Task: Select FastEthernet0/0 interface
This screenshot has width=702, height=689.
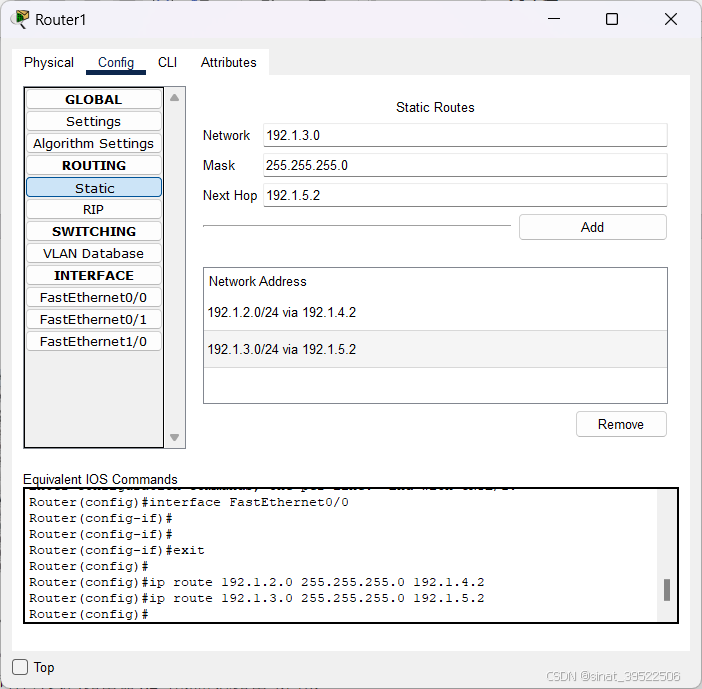Action: 93,297
